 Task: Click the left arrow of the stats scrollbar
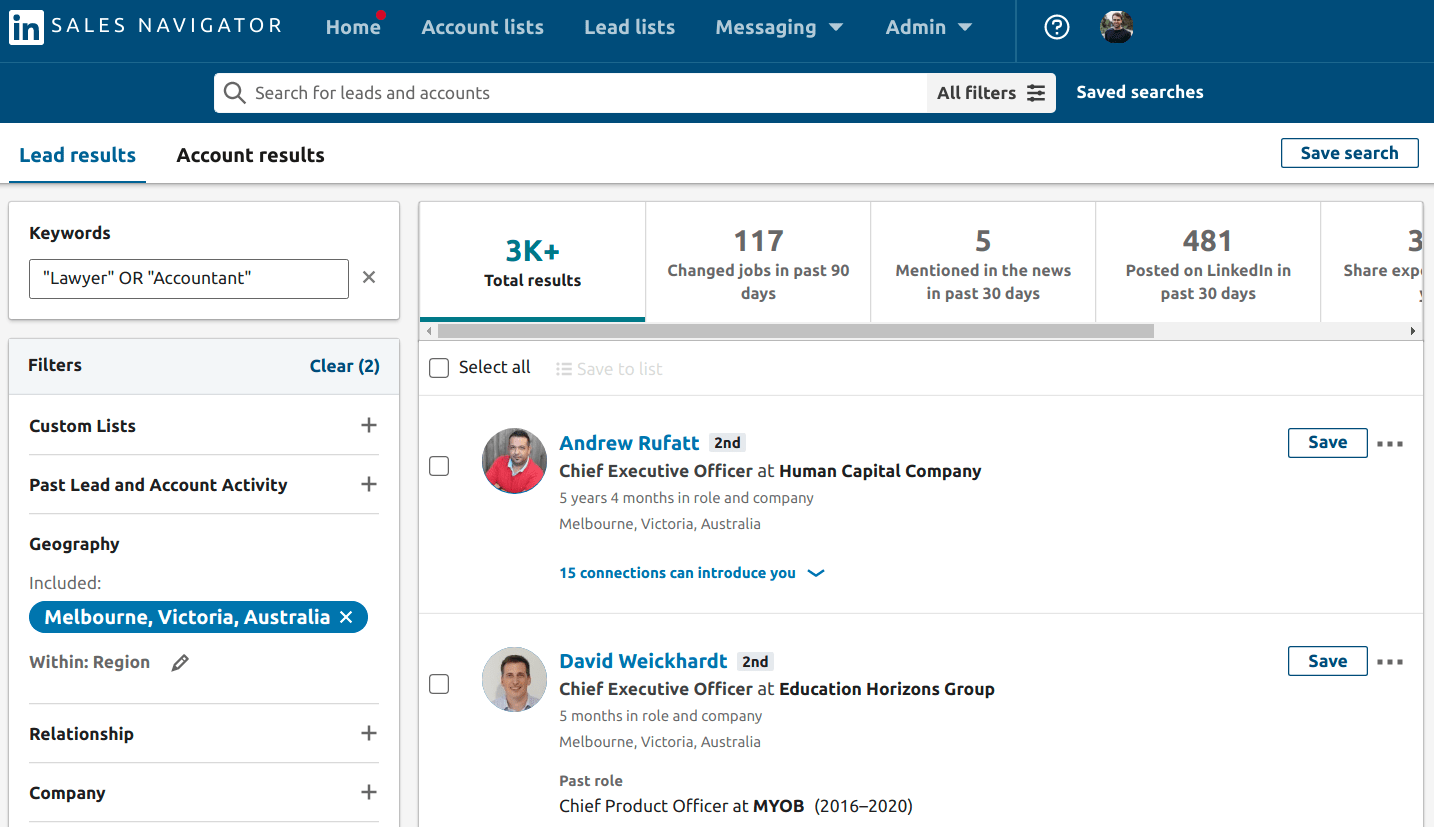(x=429, y=331)
